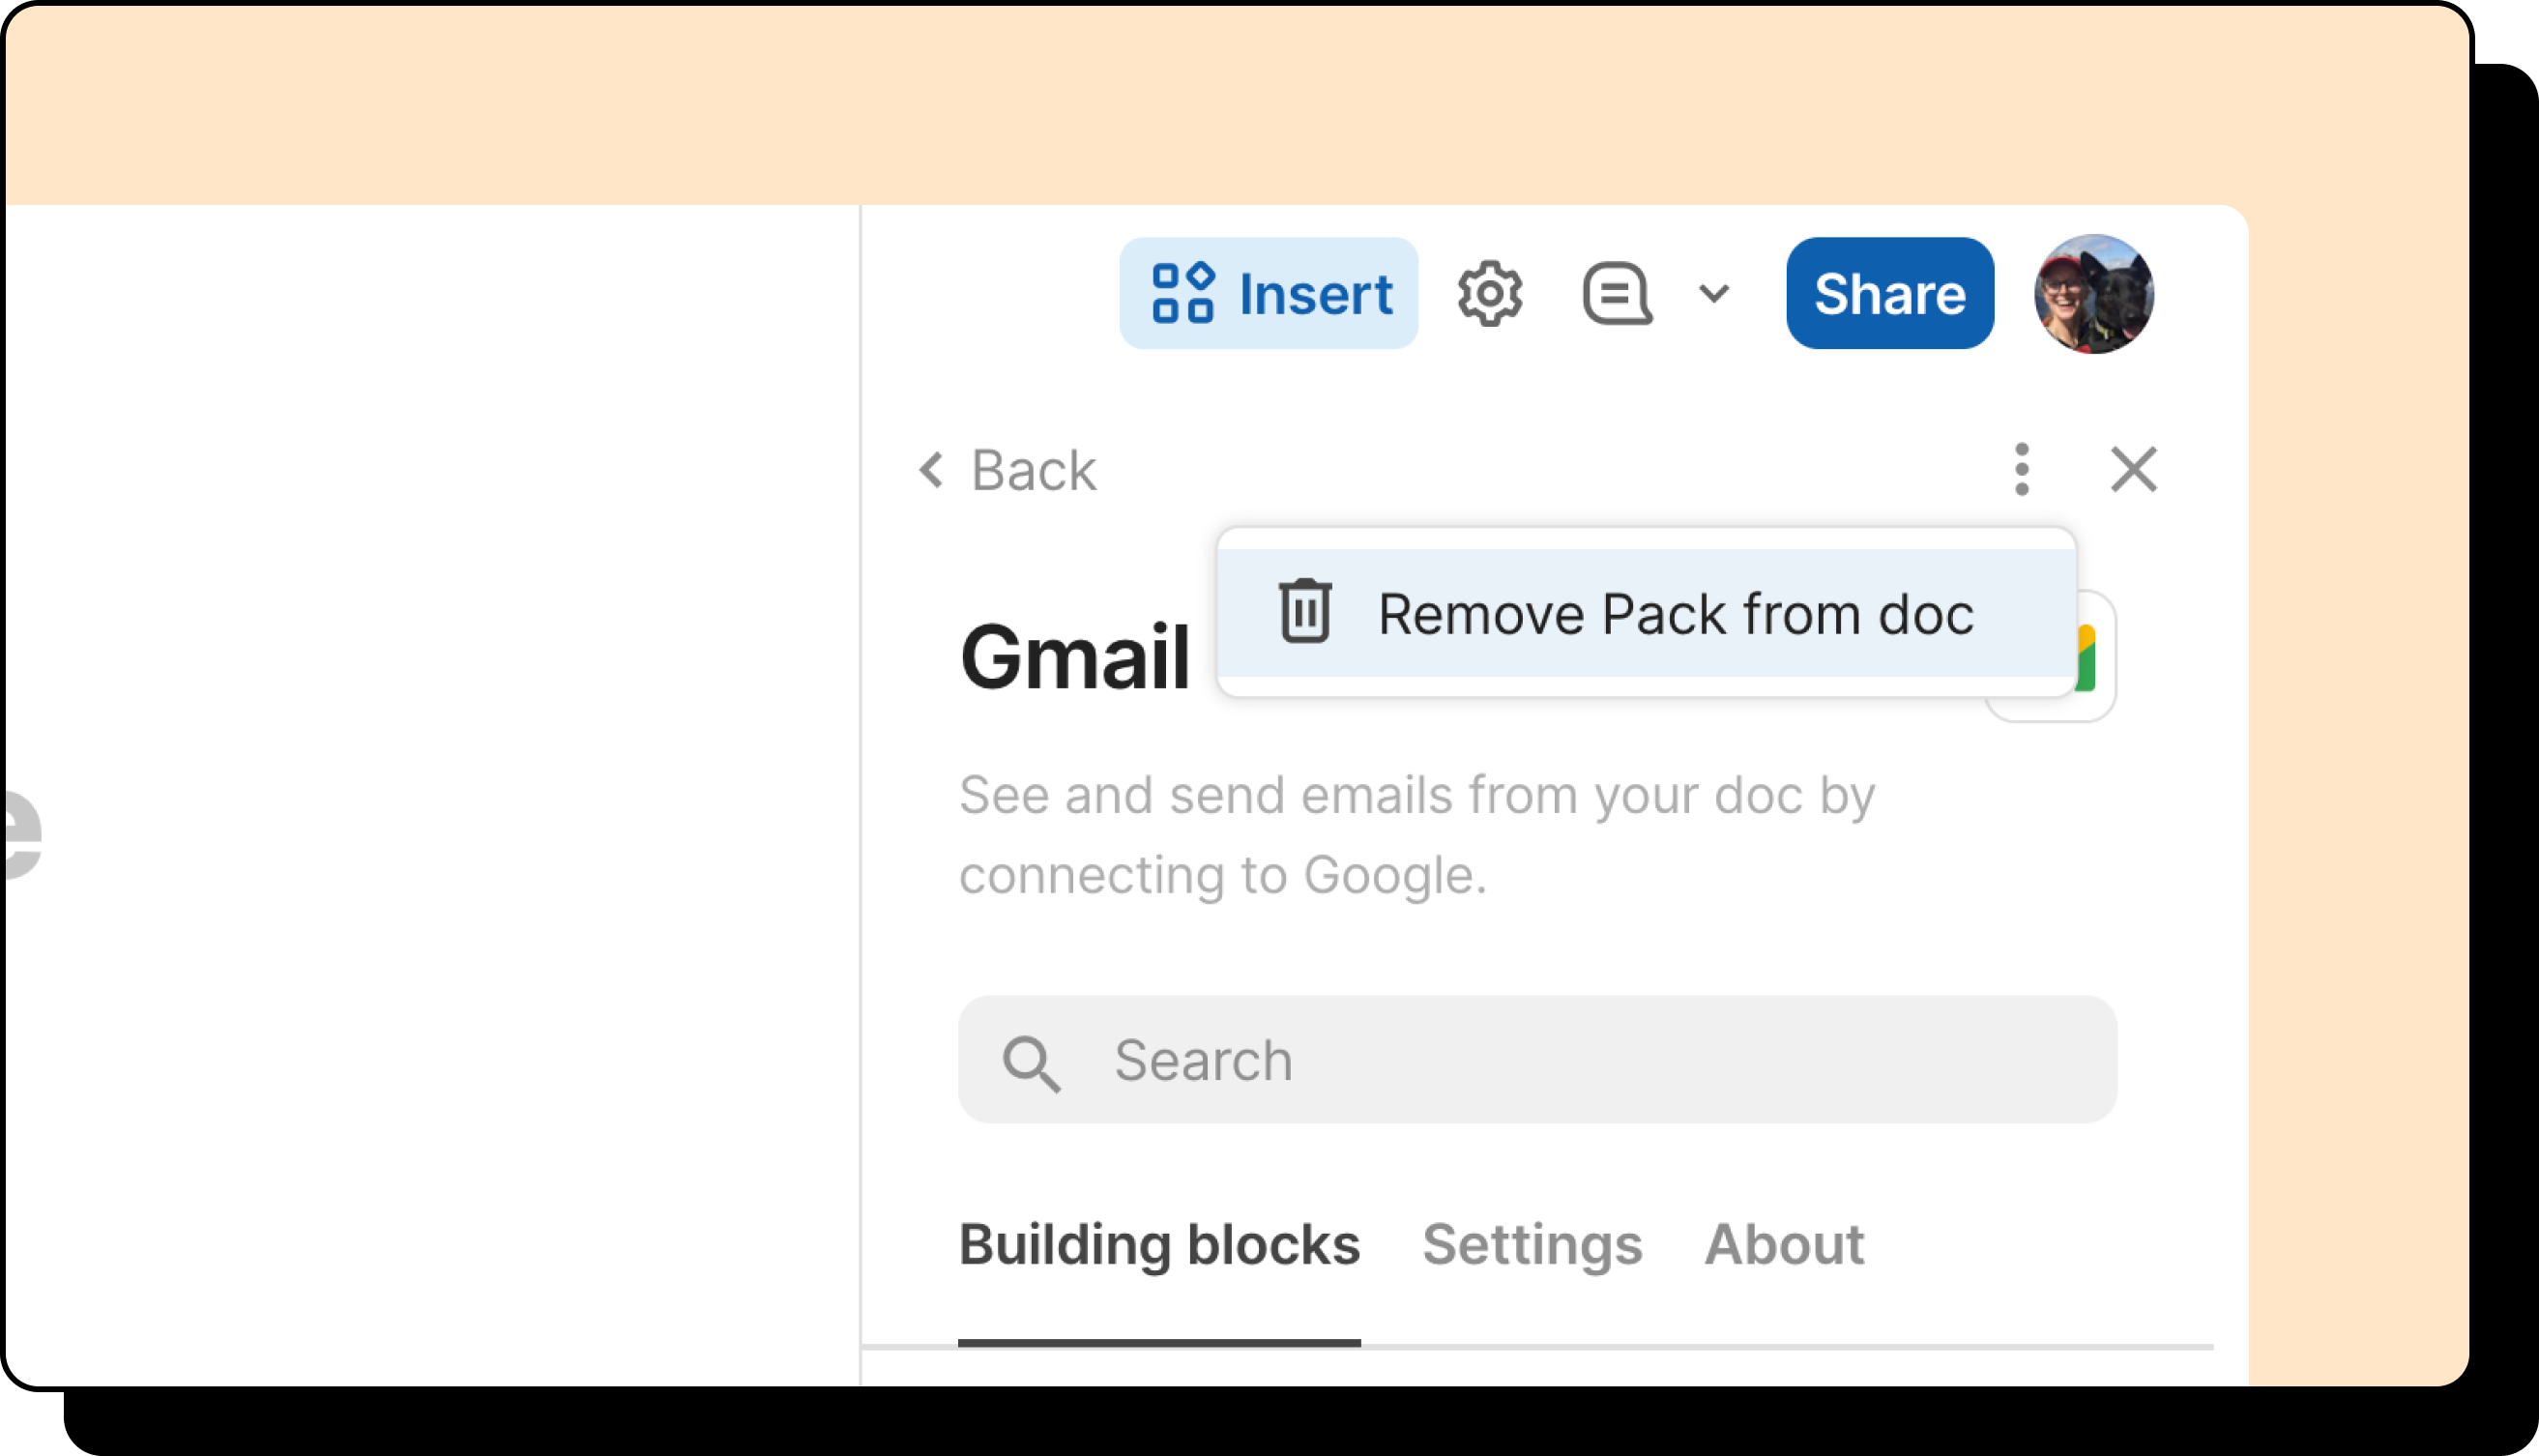Open the three-dot more options menu

pyautogui.click(x=2022, y=469)
